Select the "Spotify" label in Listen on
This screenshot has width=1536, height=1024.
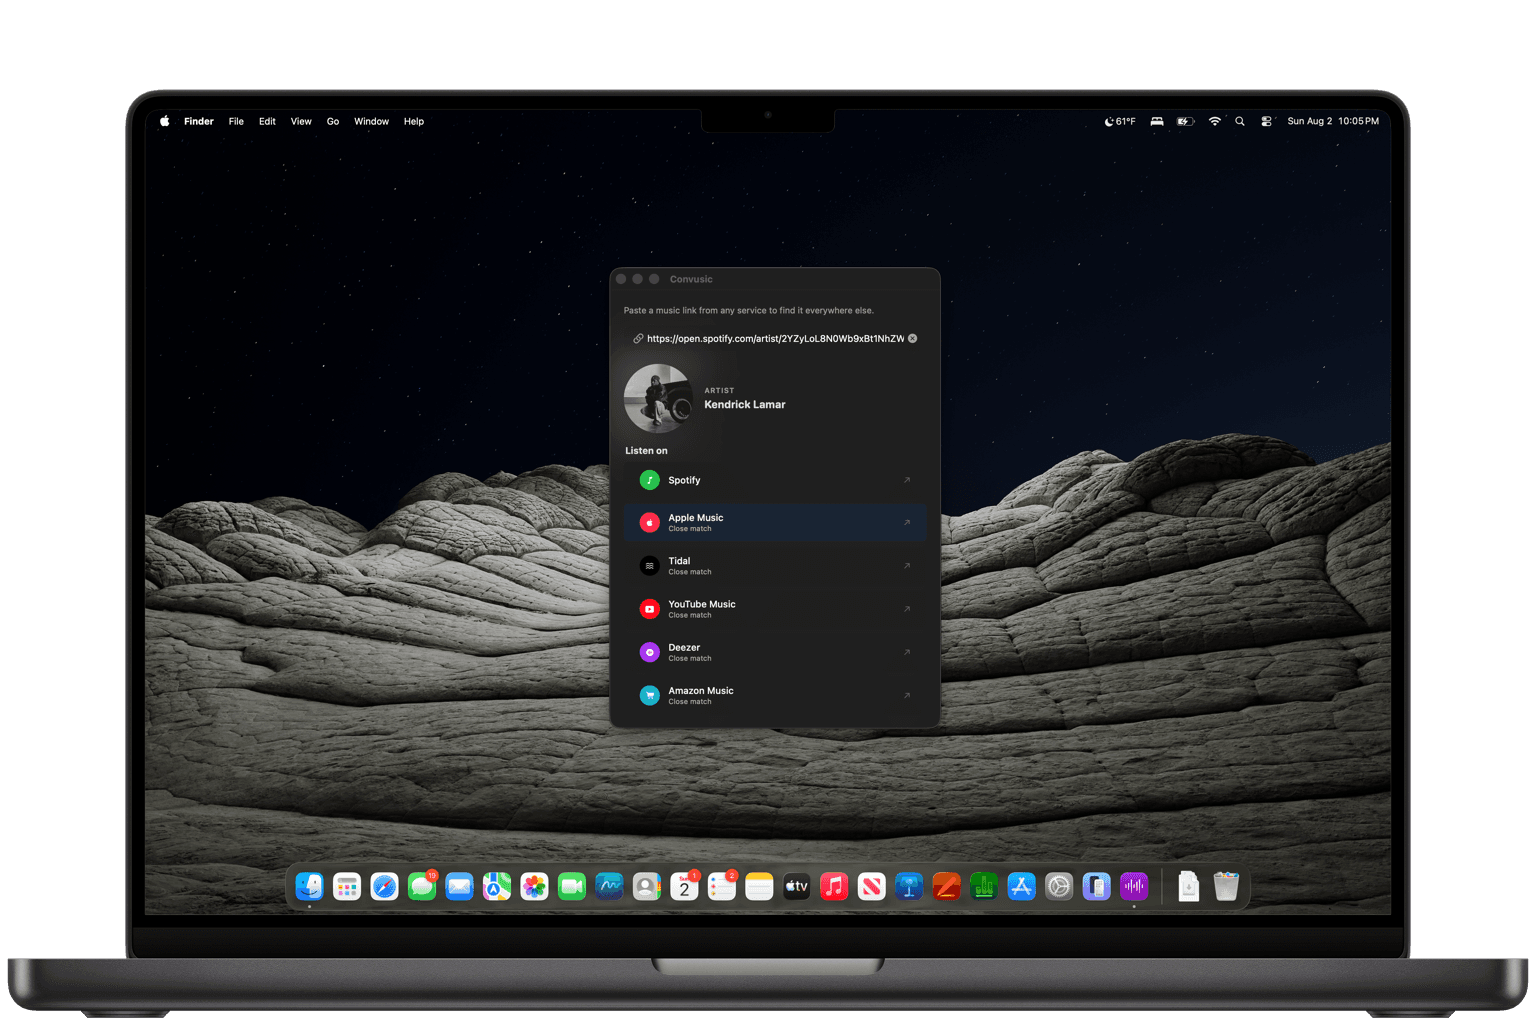tap(684, 480)
